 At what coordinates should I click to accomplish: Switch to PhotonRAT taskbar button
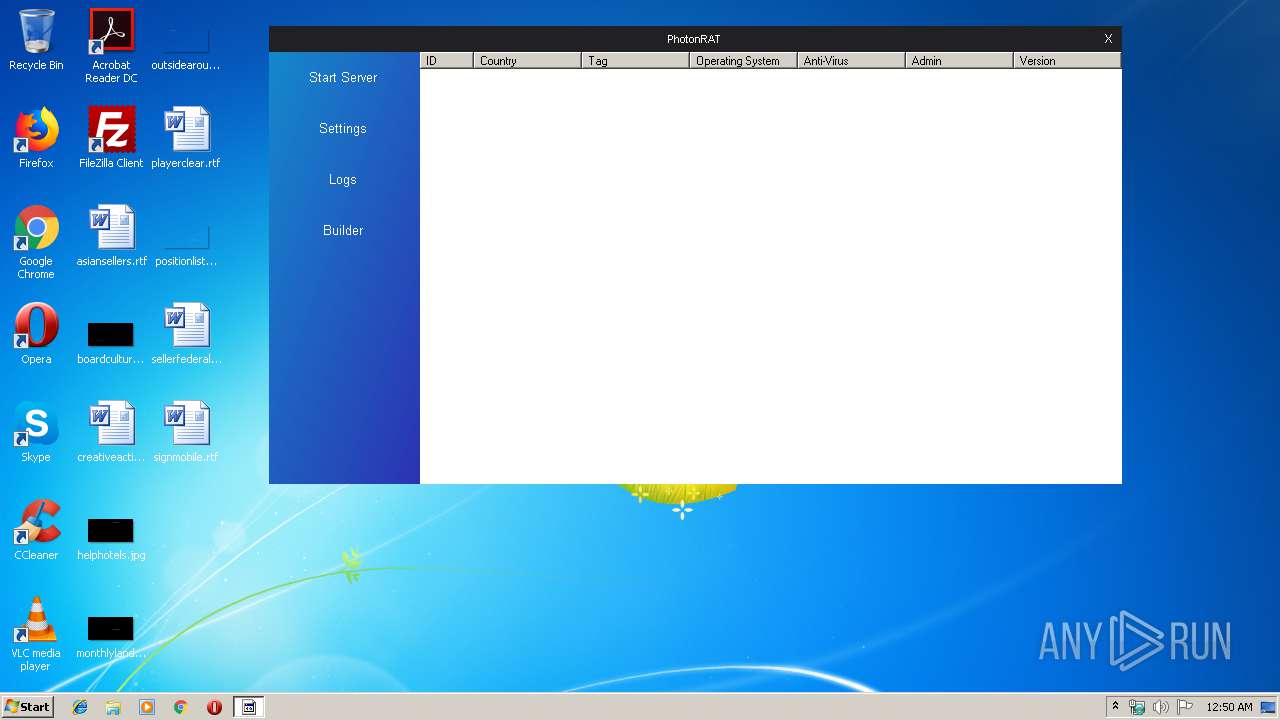click(249, 707)
